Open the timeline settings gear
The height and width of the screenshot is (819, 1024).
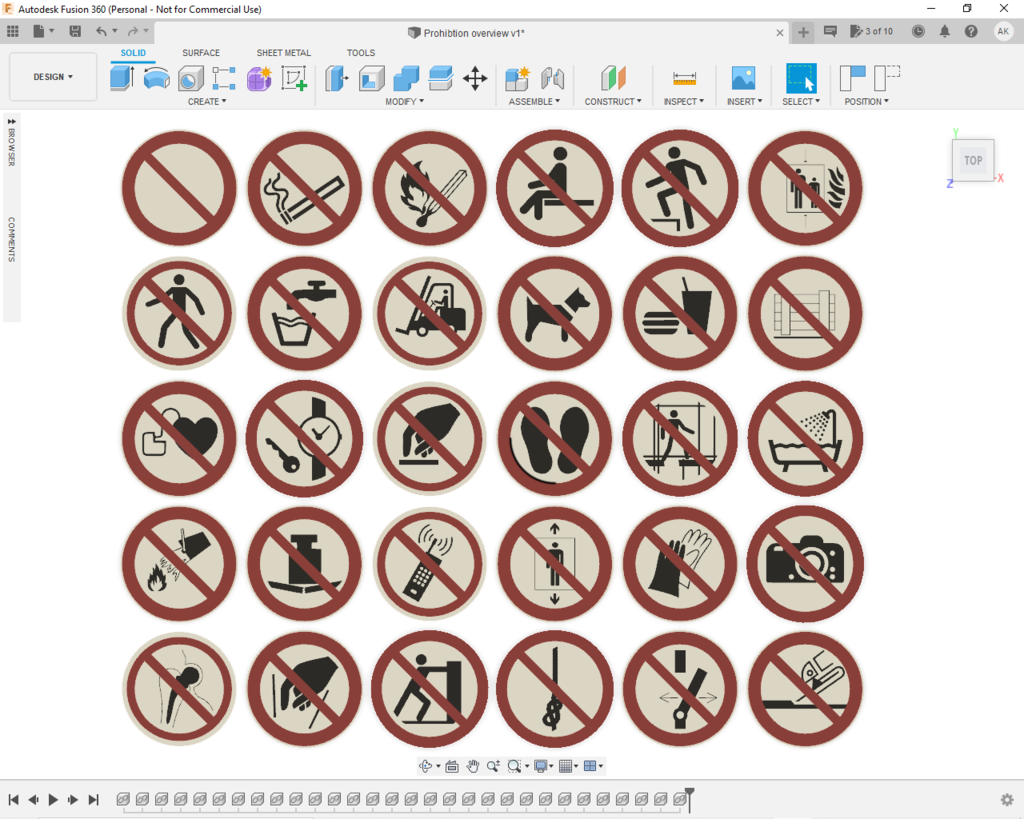(1006, 799)
